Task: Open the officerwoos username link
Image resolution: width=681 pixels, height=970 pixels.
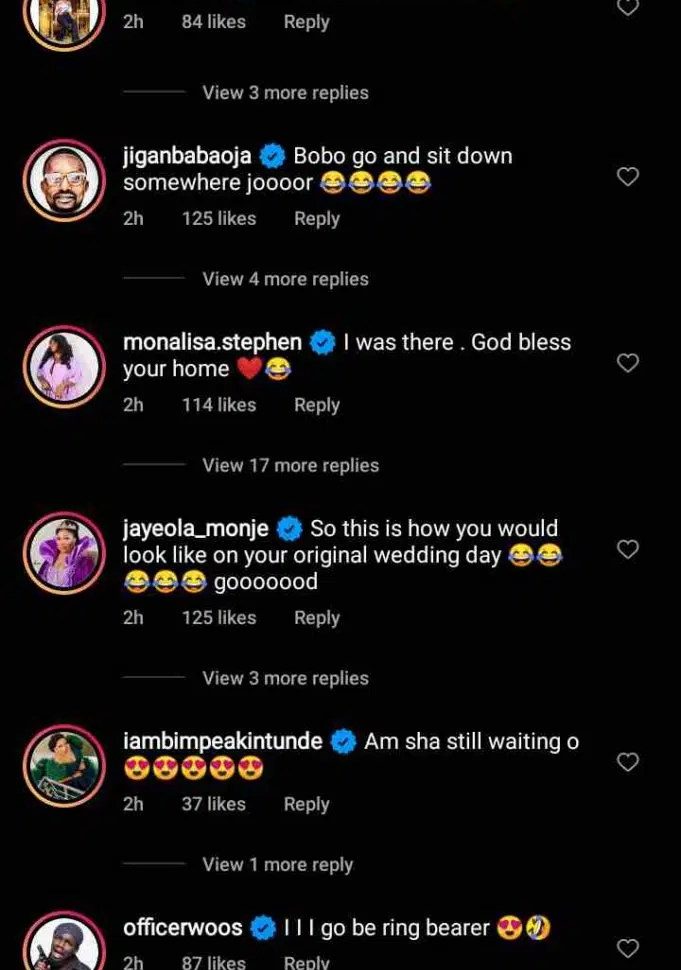Action: tap(182, 928)
